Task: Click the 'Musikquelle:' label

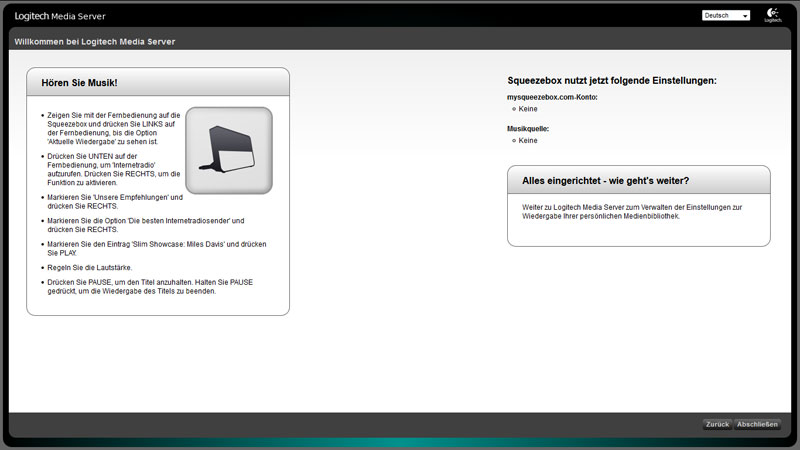Action: (x=528, y=129)
